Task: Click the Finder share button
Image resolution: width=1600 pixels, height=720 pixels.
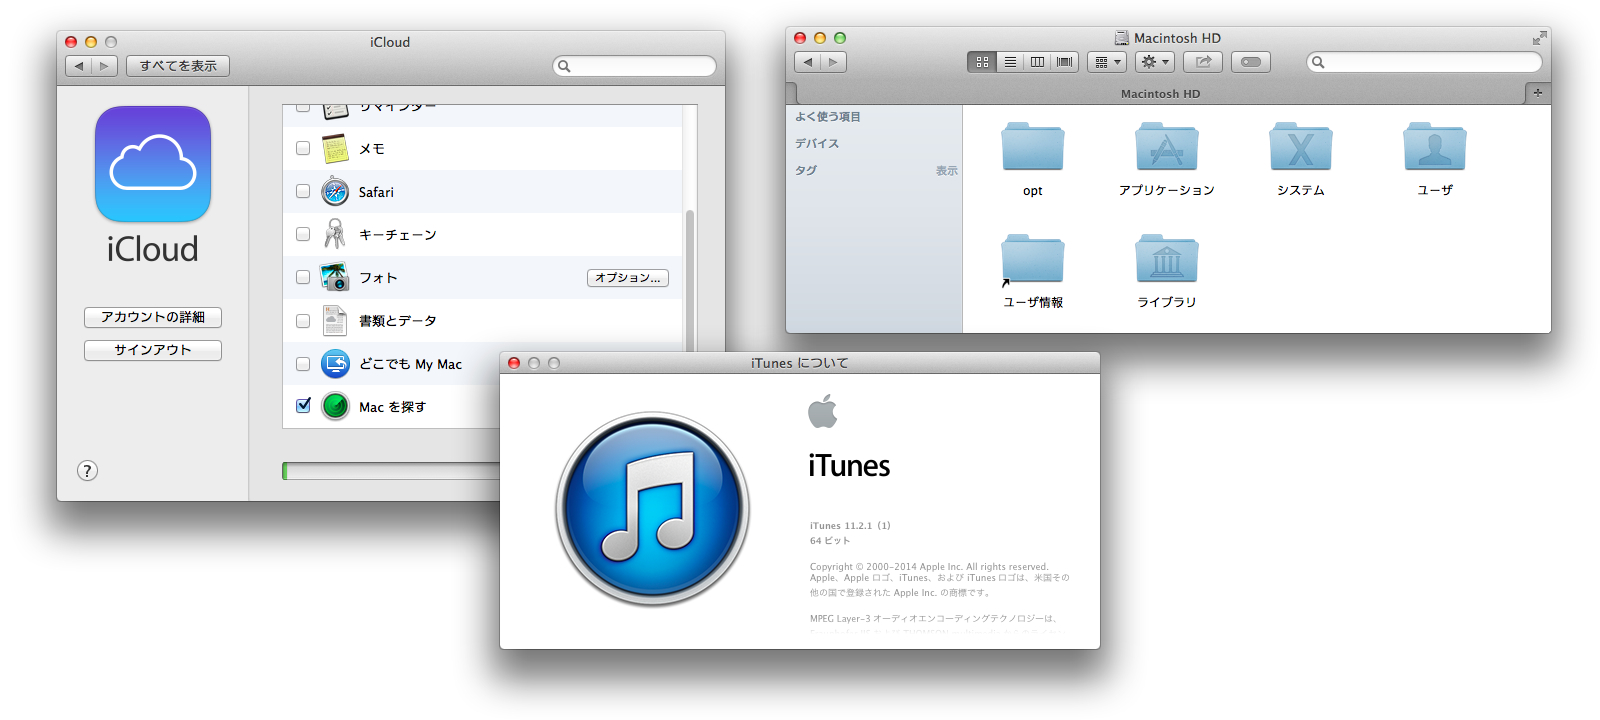Action: 1203,62
